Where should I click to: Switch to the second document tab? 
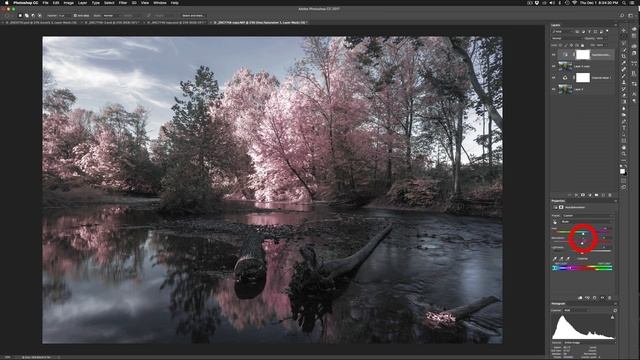pyautogui.click(x=111, y=22)
